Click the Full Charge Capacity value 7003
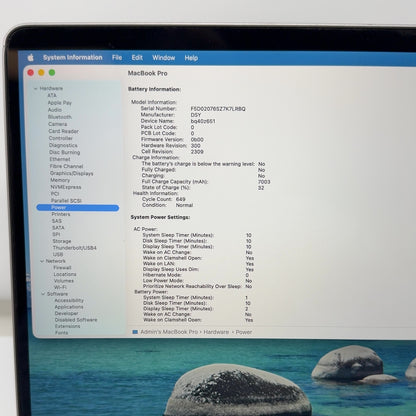Viewport: 416px width, 416px height. pyautogui.click(x=264, y=182)
